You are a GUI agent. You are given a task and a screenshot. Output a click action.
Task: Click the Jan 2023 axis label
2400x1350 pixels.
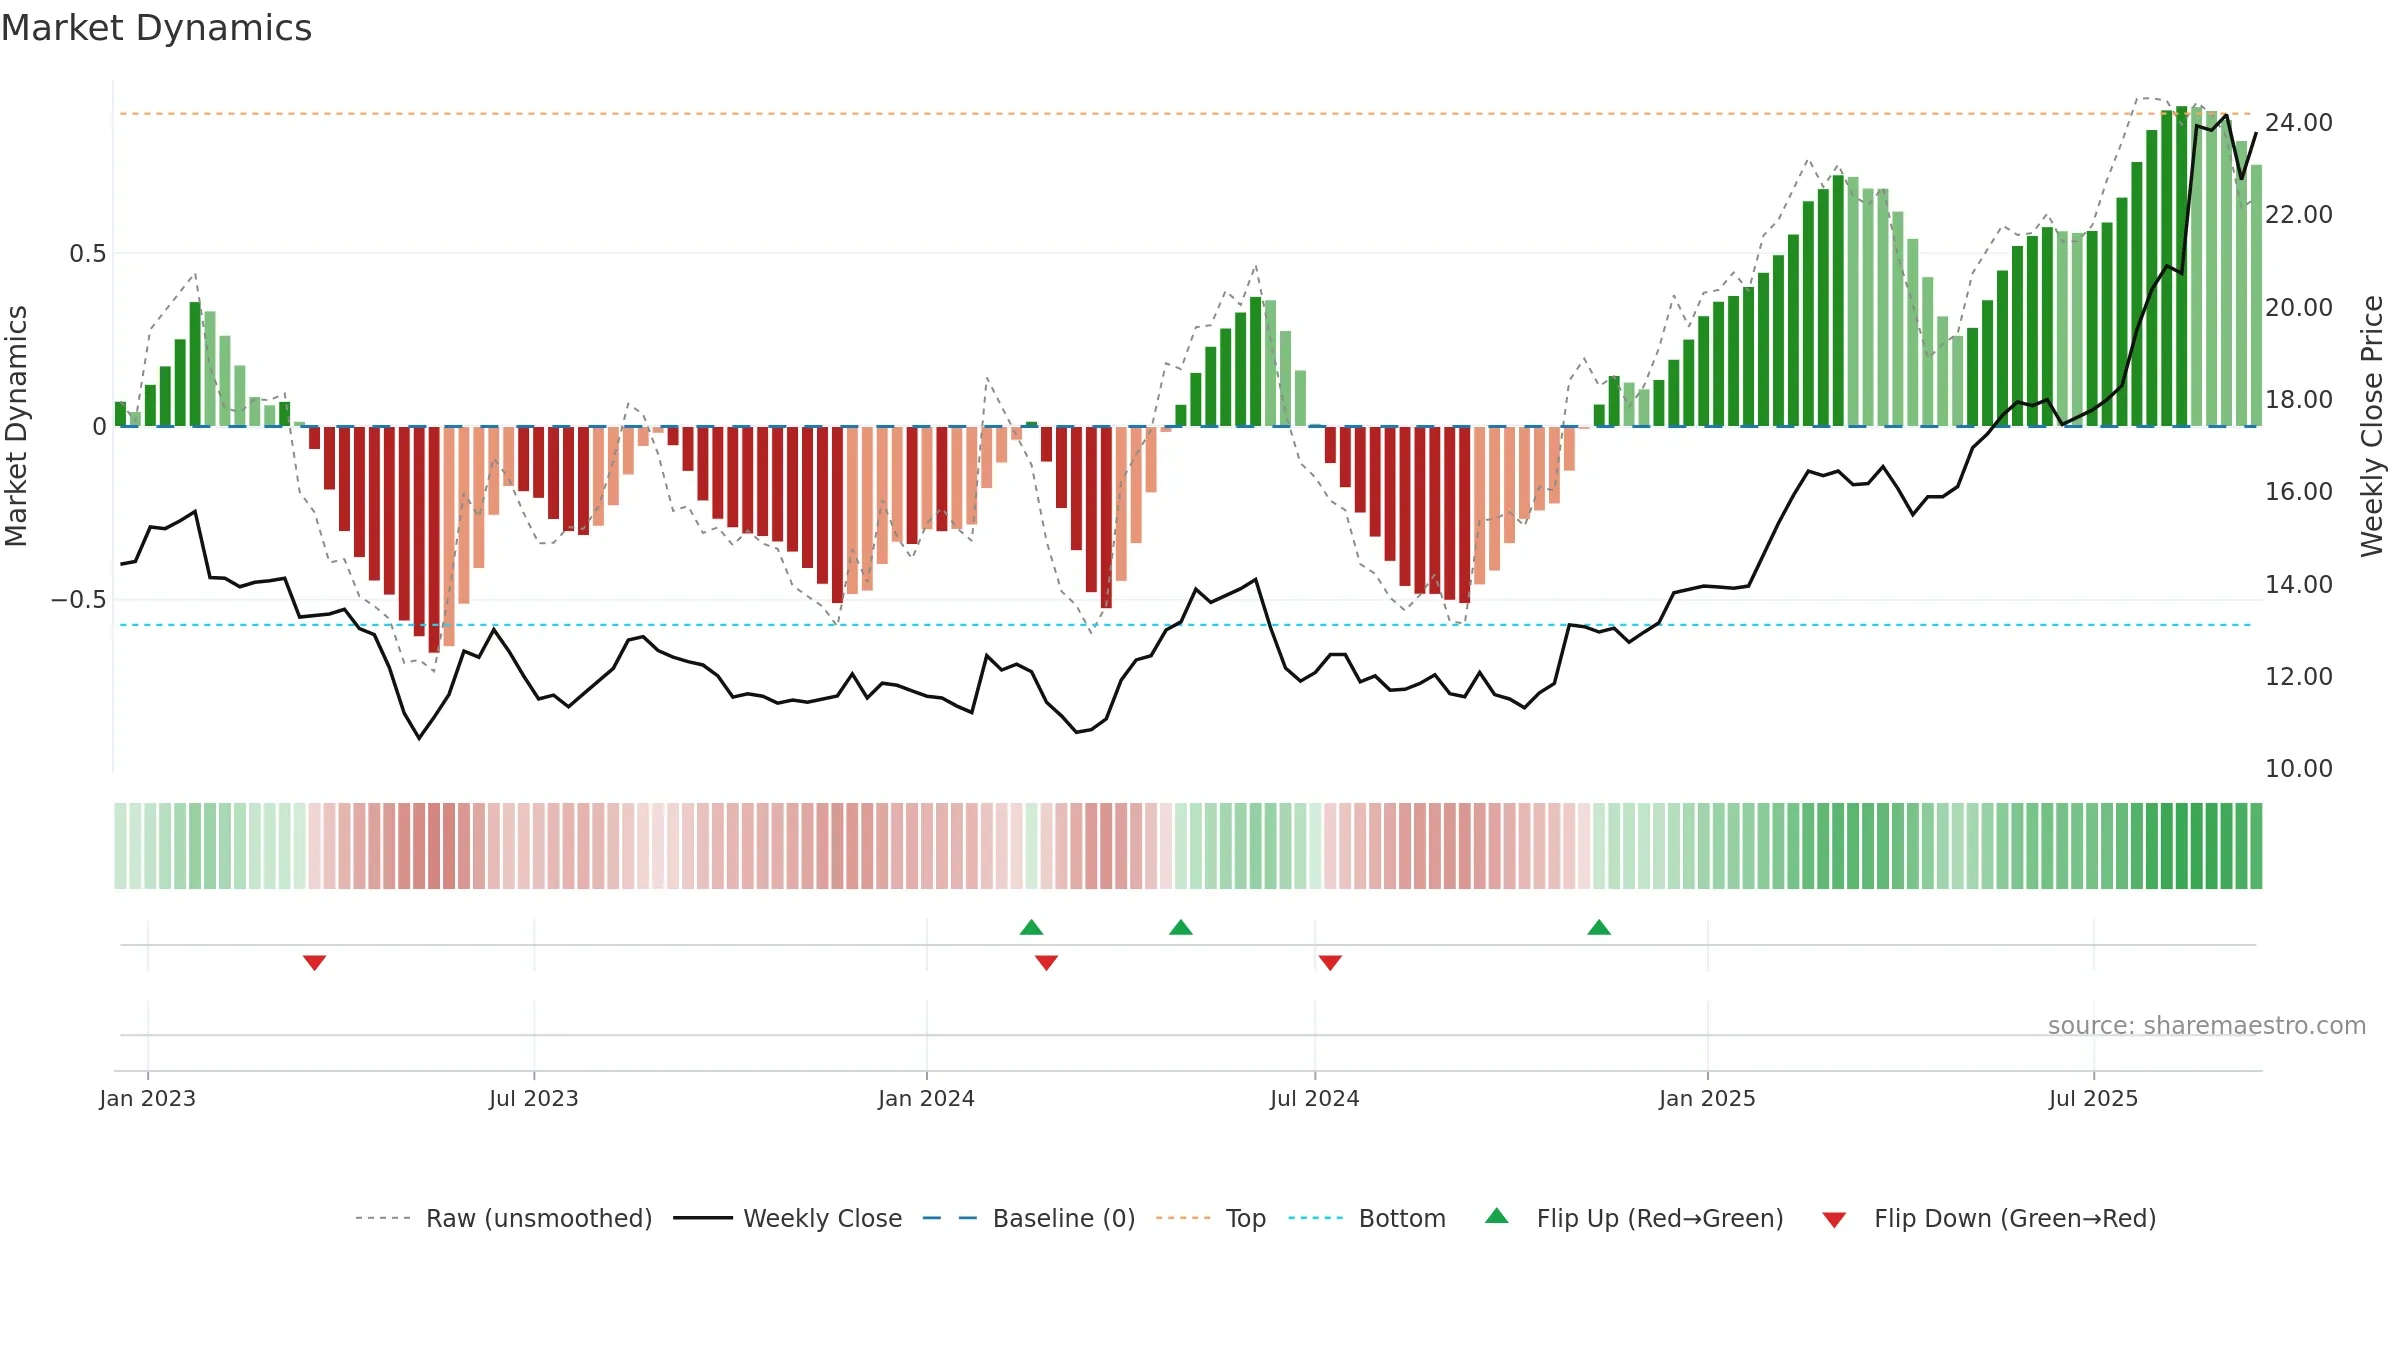coord(148,1098)
